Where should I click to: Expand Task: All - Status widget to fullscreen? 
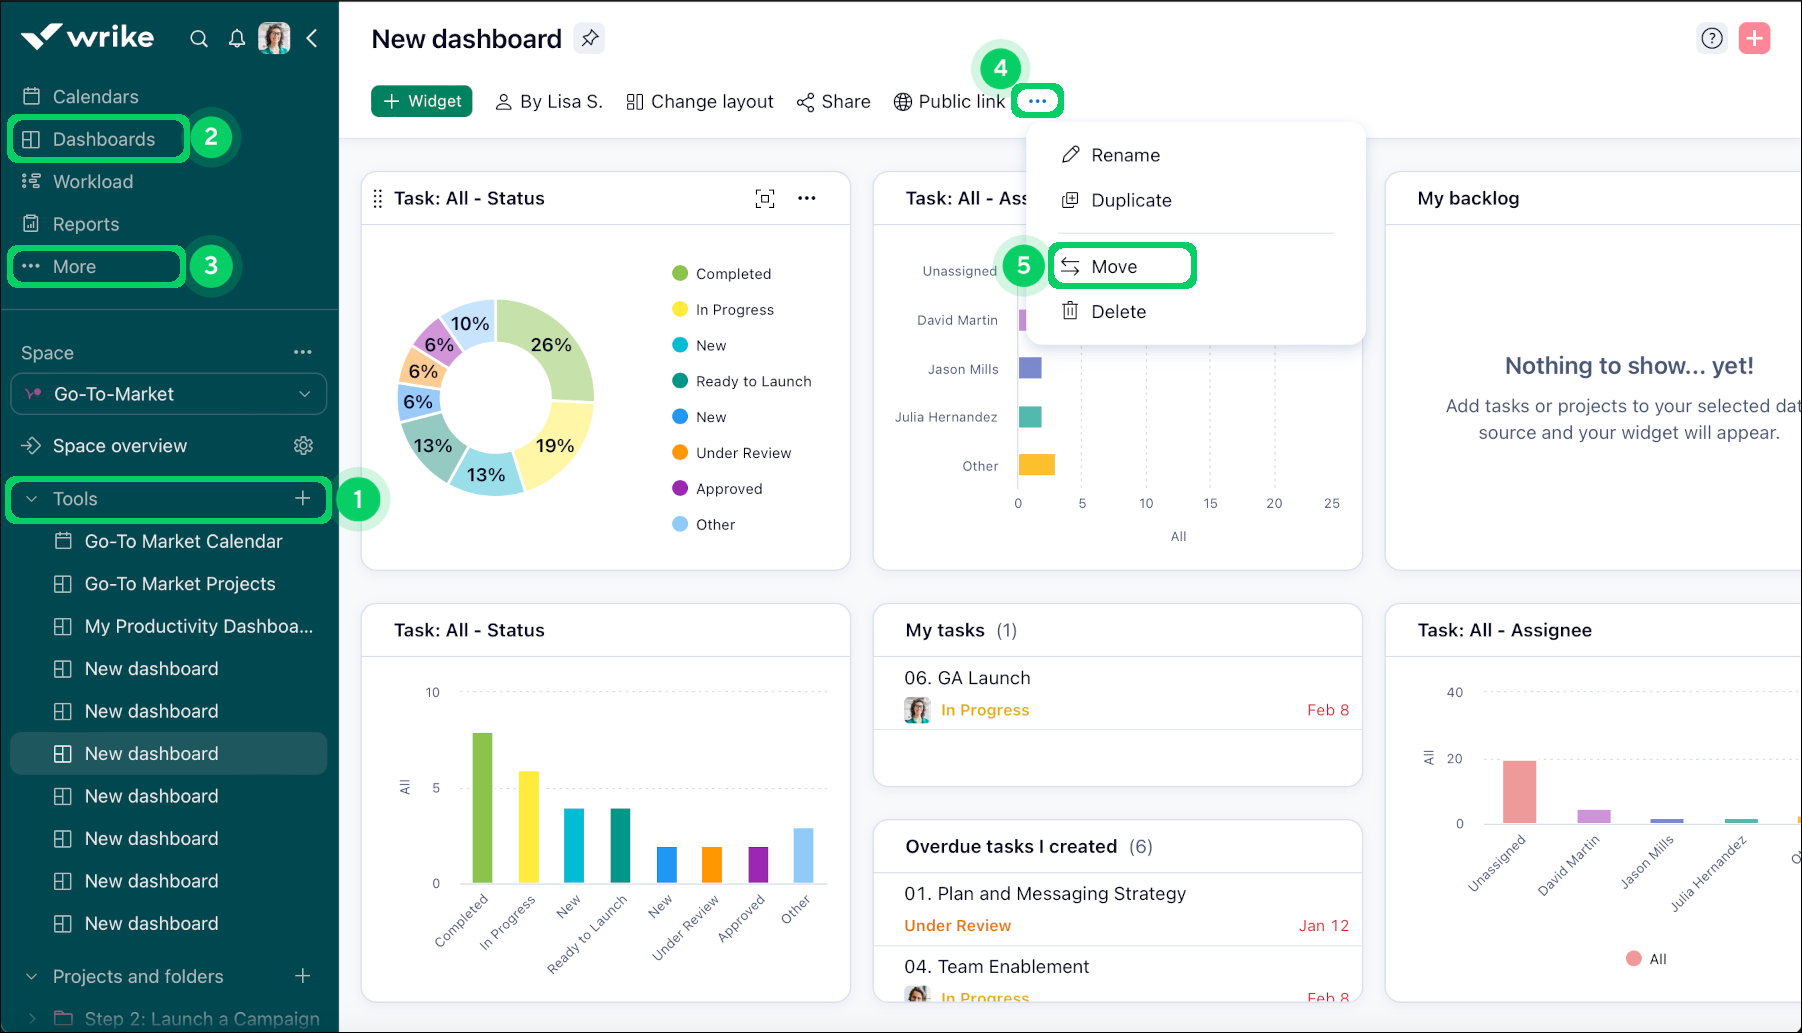point(765,198)
